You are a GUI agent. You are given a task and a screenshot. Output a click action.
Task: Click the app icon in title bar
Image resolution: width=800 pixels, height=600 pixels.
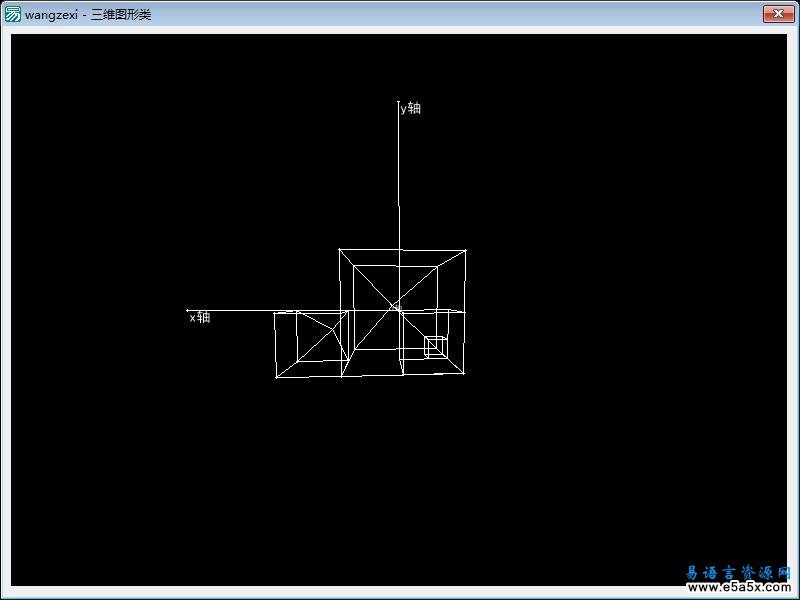point(12,14)
